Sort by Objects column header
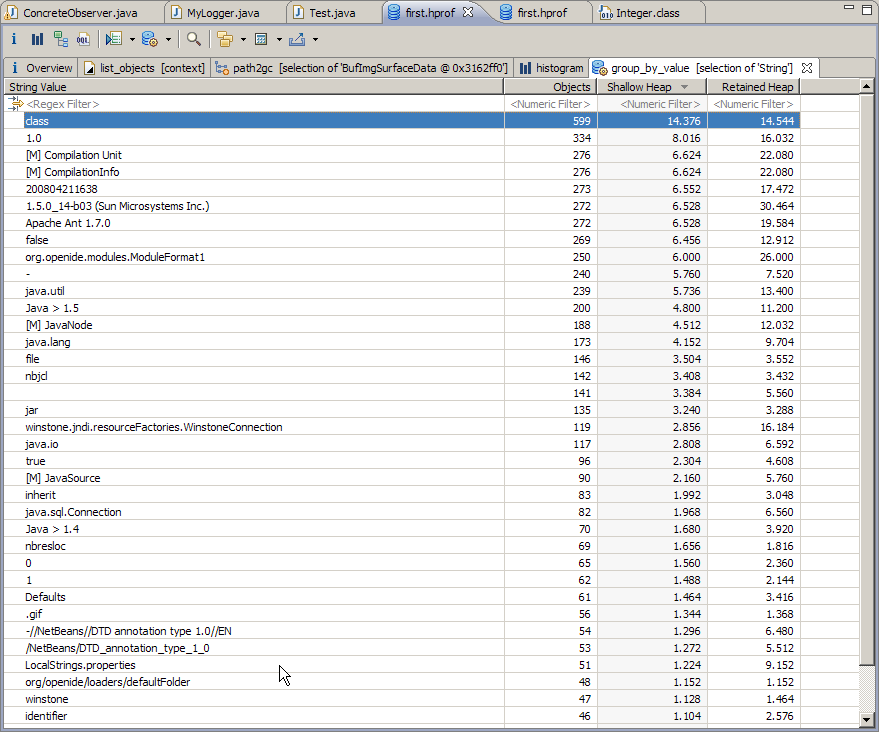This screenshot has width=879, height=732. click(550, 87)
